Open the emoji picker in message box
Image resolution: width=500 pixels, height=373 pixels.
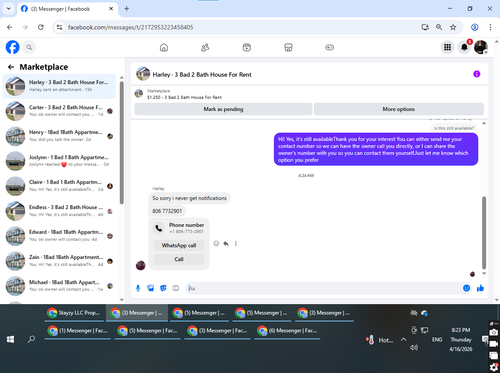(467, 288)
